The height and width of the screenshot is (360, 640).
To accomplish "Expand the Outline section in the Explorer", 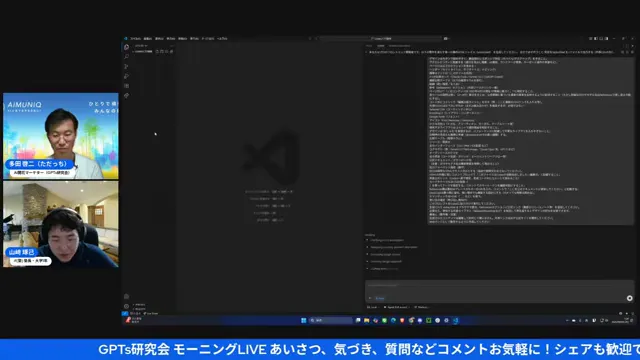I will pyautogui.click(x=139, y=305).
